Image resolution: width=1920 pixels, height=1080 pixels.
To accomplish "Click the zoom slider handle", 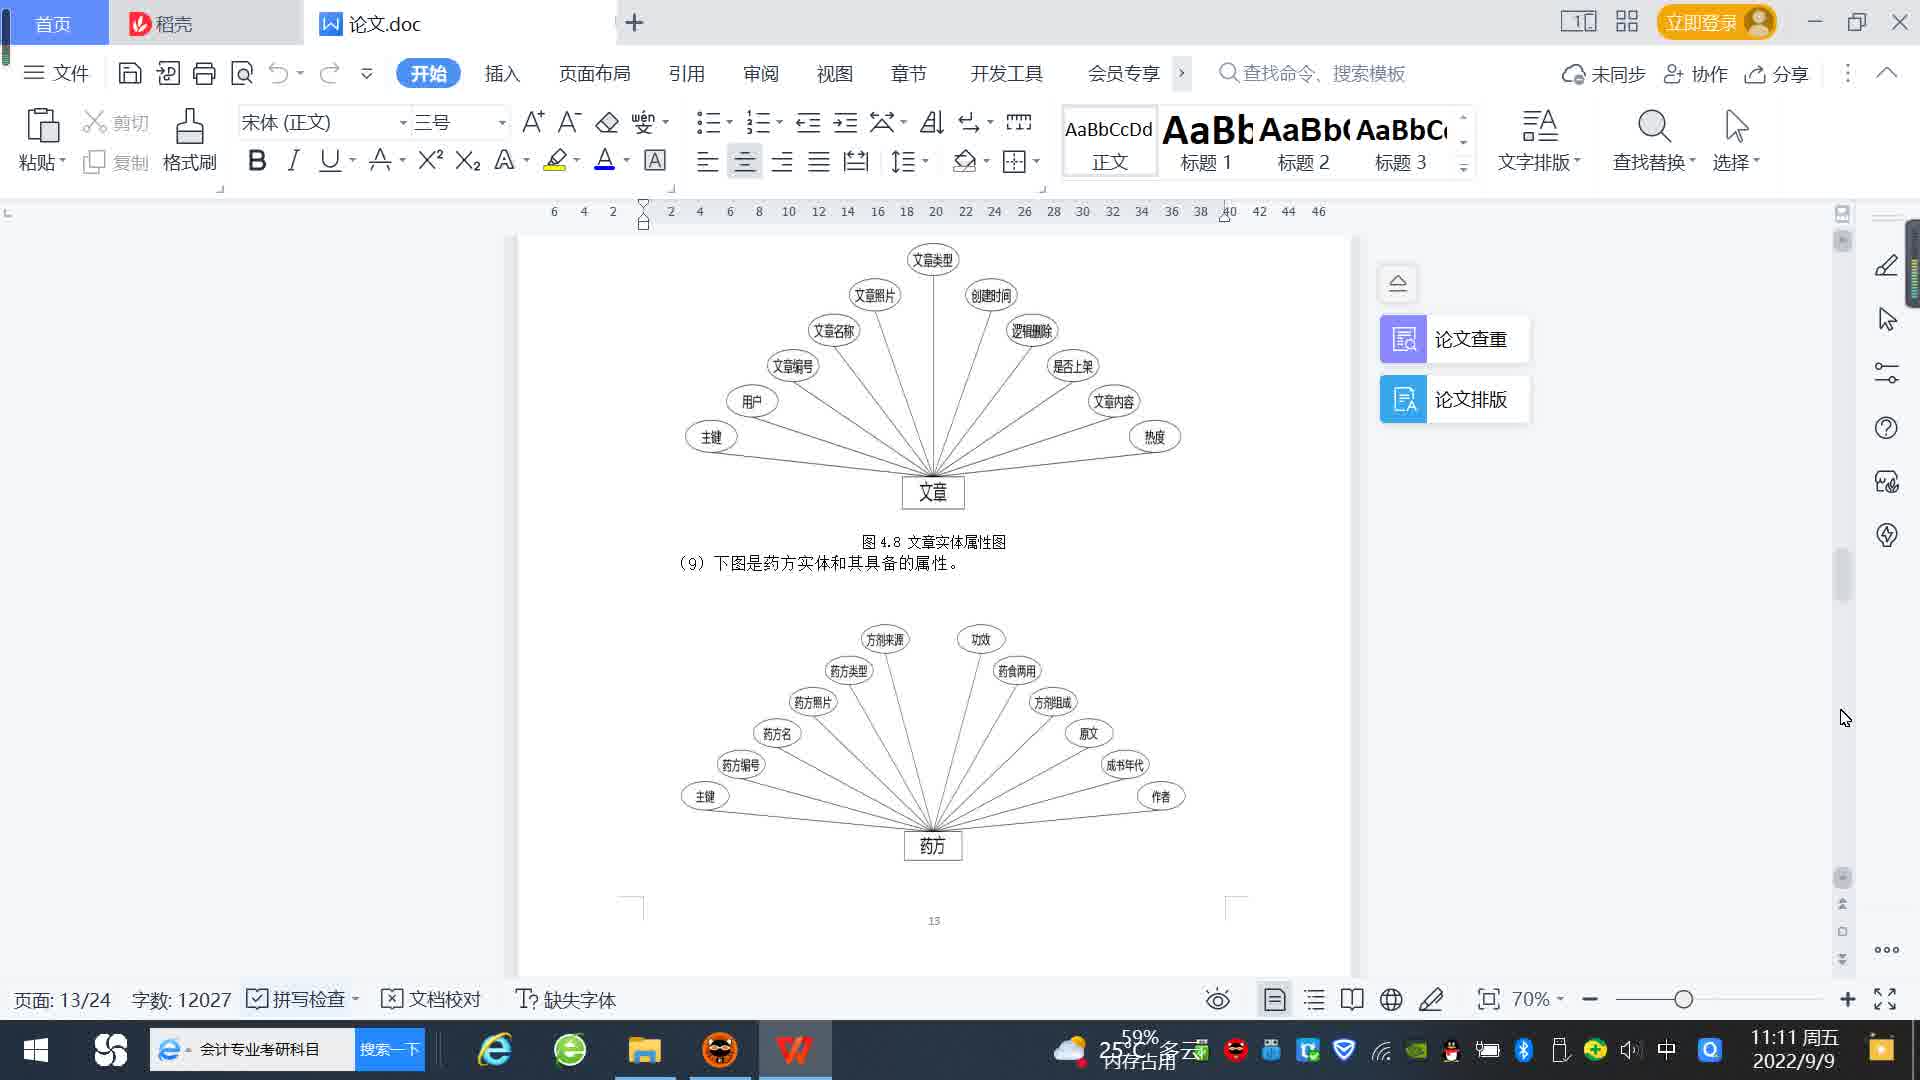I will tap(1683, 999).
